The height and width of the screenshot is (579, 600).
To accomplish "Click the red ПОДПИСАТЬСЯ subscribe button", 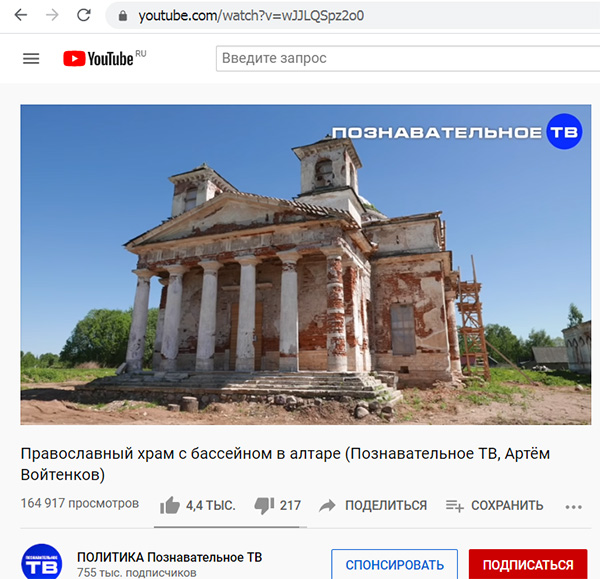I will [528, 565].
